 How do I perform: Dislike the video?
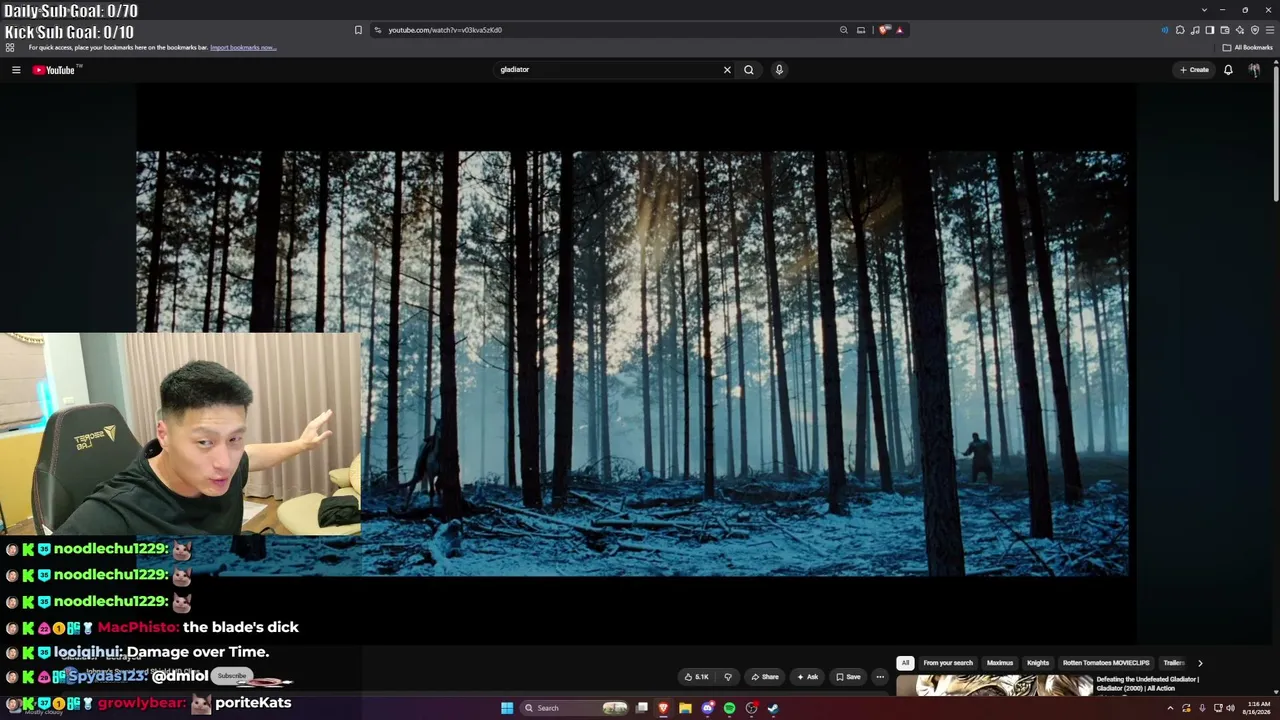click(x=728, y=677)
